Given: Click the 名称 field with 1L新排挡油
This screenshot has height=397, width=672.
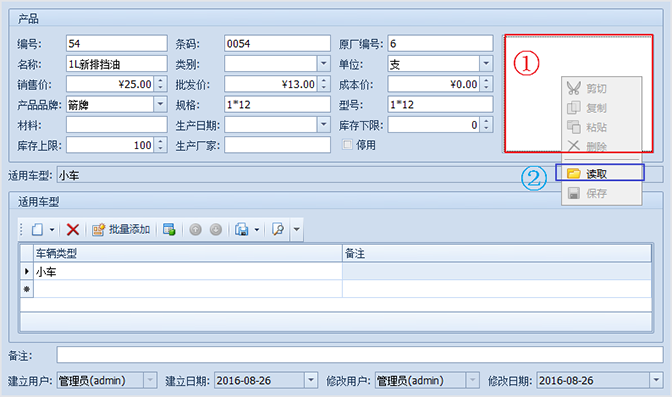Looking at the screenshot, I should (x=117, y=64).
